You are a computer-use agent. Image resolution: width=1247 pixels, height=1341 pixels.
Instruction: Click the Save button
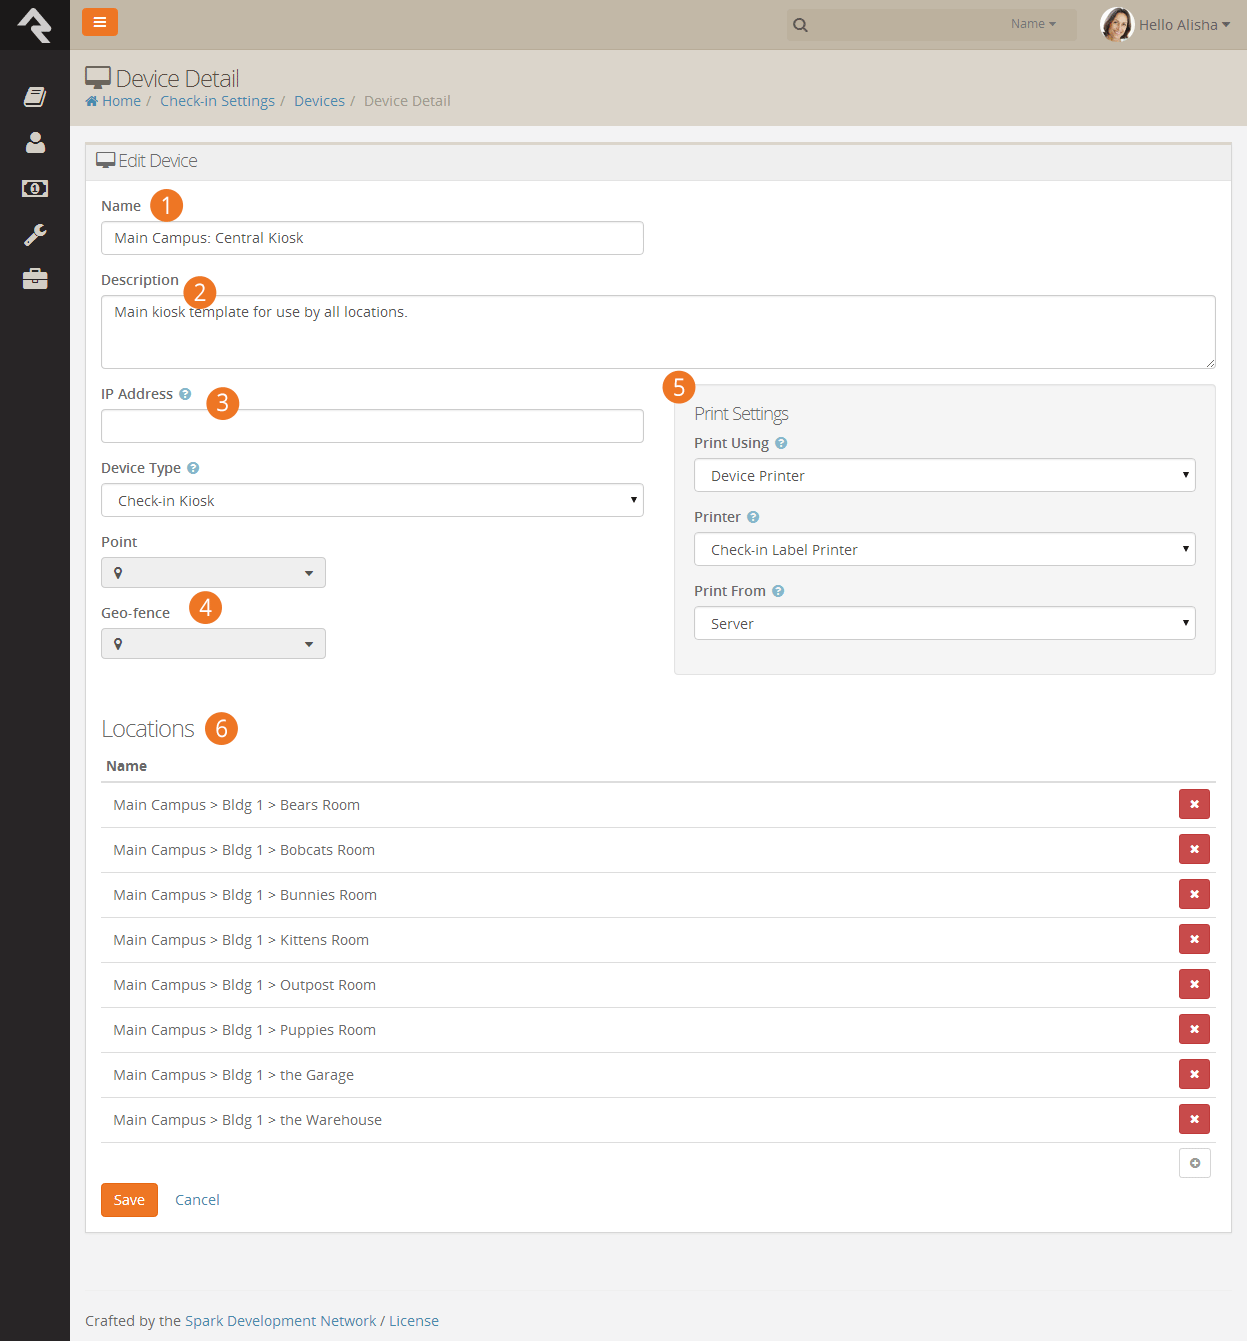[129, 1200]
